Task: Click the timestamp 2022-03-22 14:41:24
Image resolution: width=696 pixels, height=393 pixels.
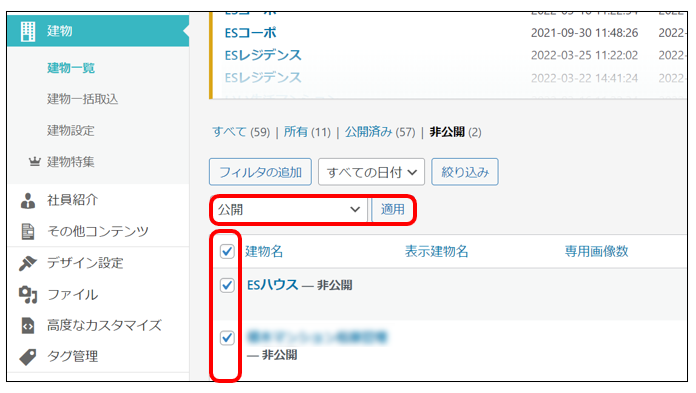Action: (x=585, y=78)
